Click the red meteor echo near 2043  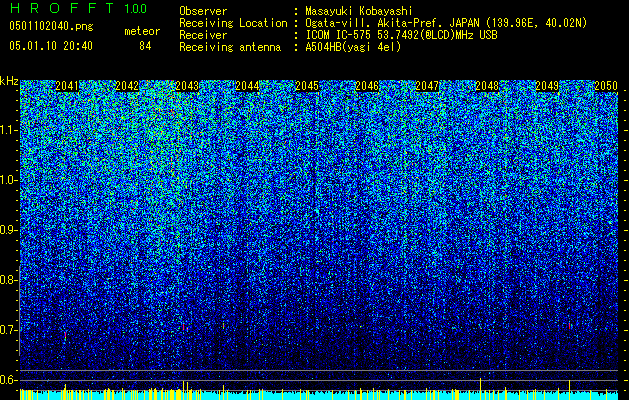pyautogui.click(x=184, y=327)
